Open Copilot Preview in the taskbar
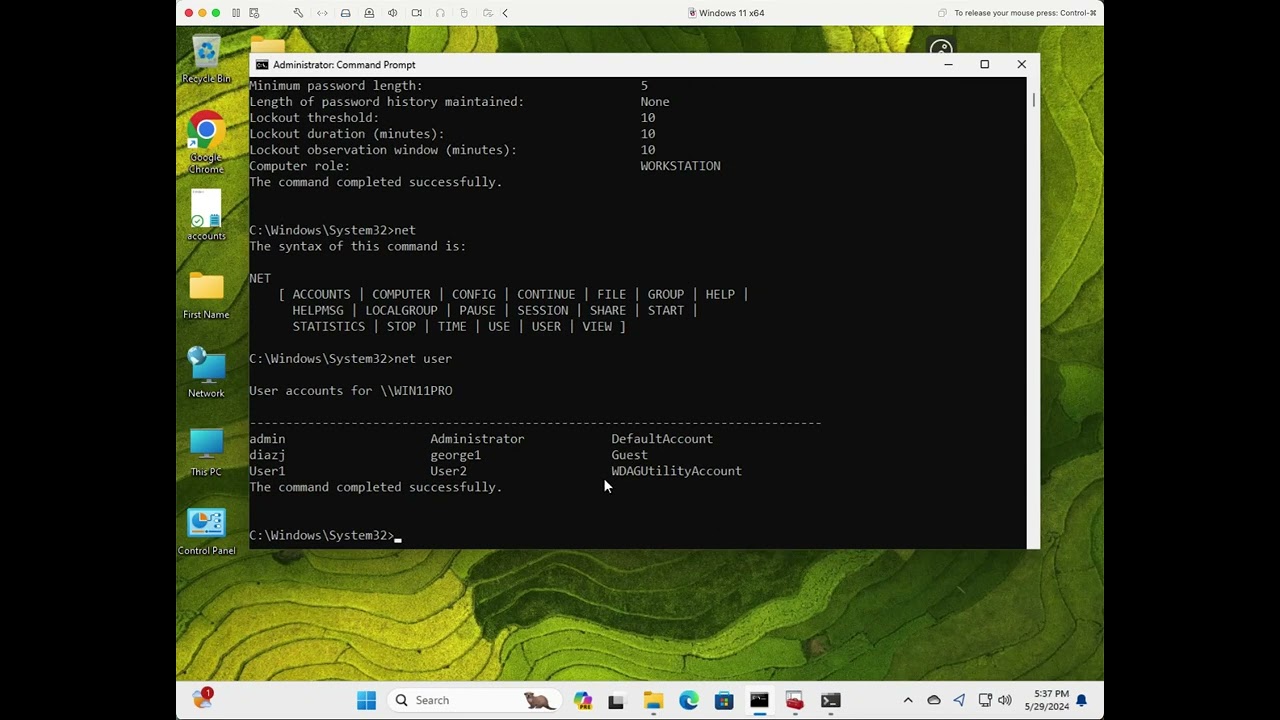Viewport: 1280px width, 720px height. 583,700
